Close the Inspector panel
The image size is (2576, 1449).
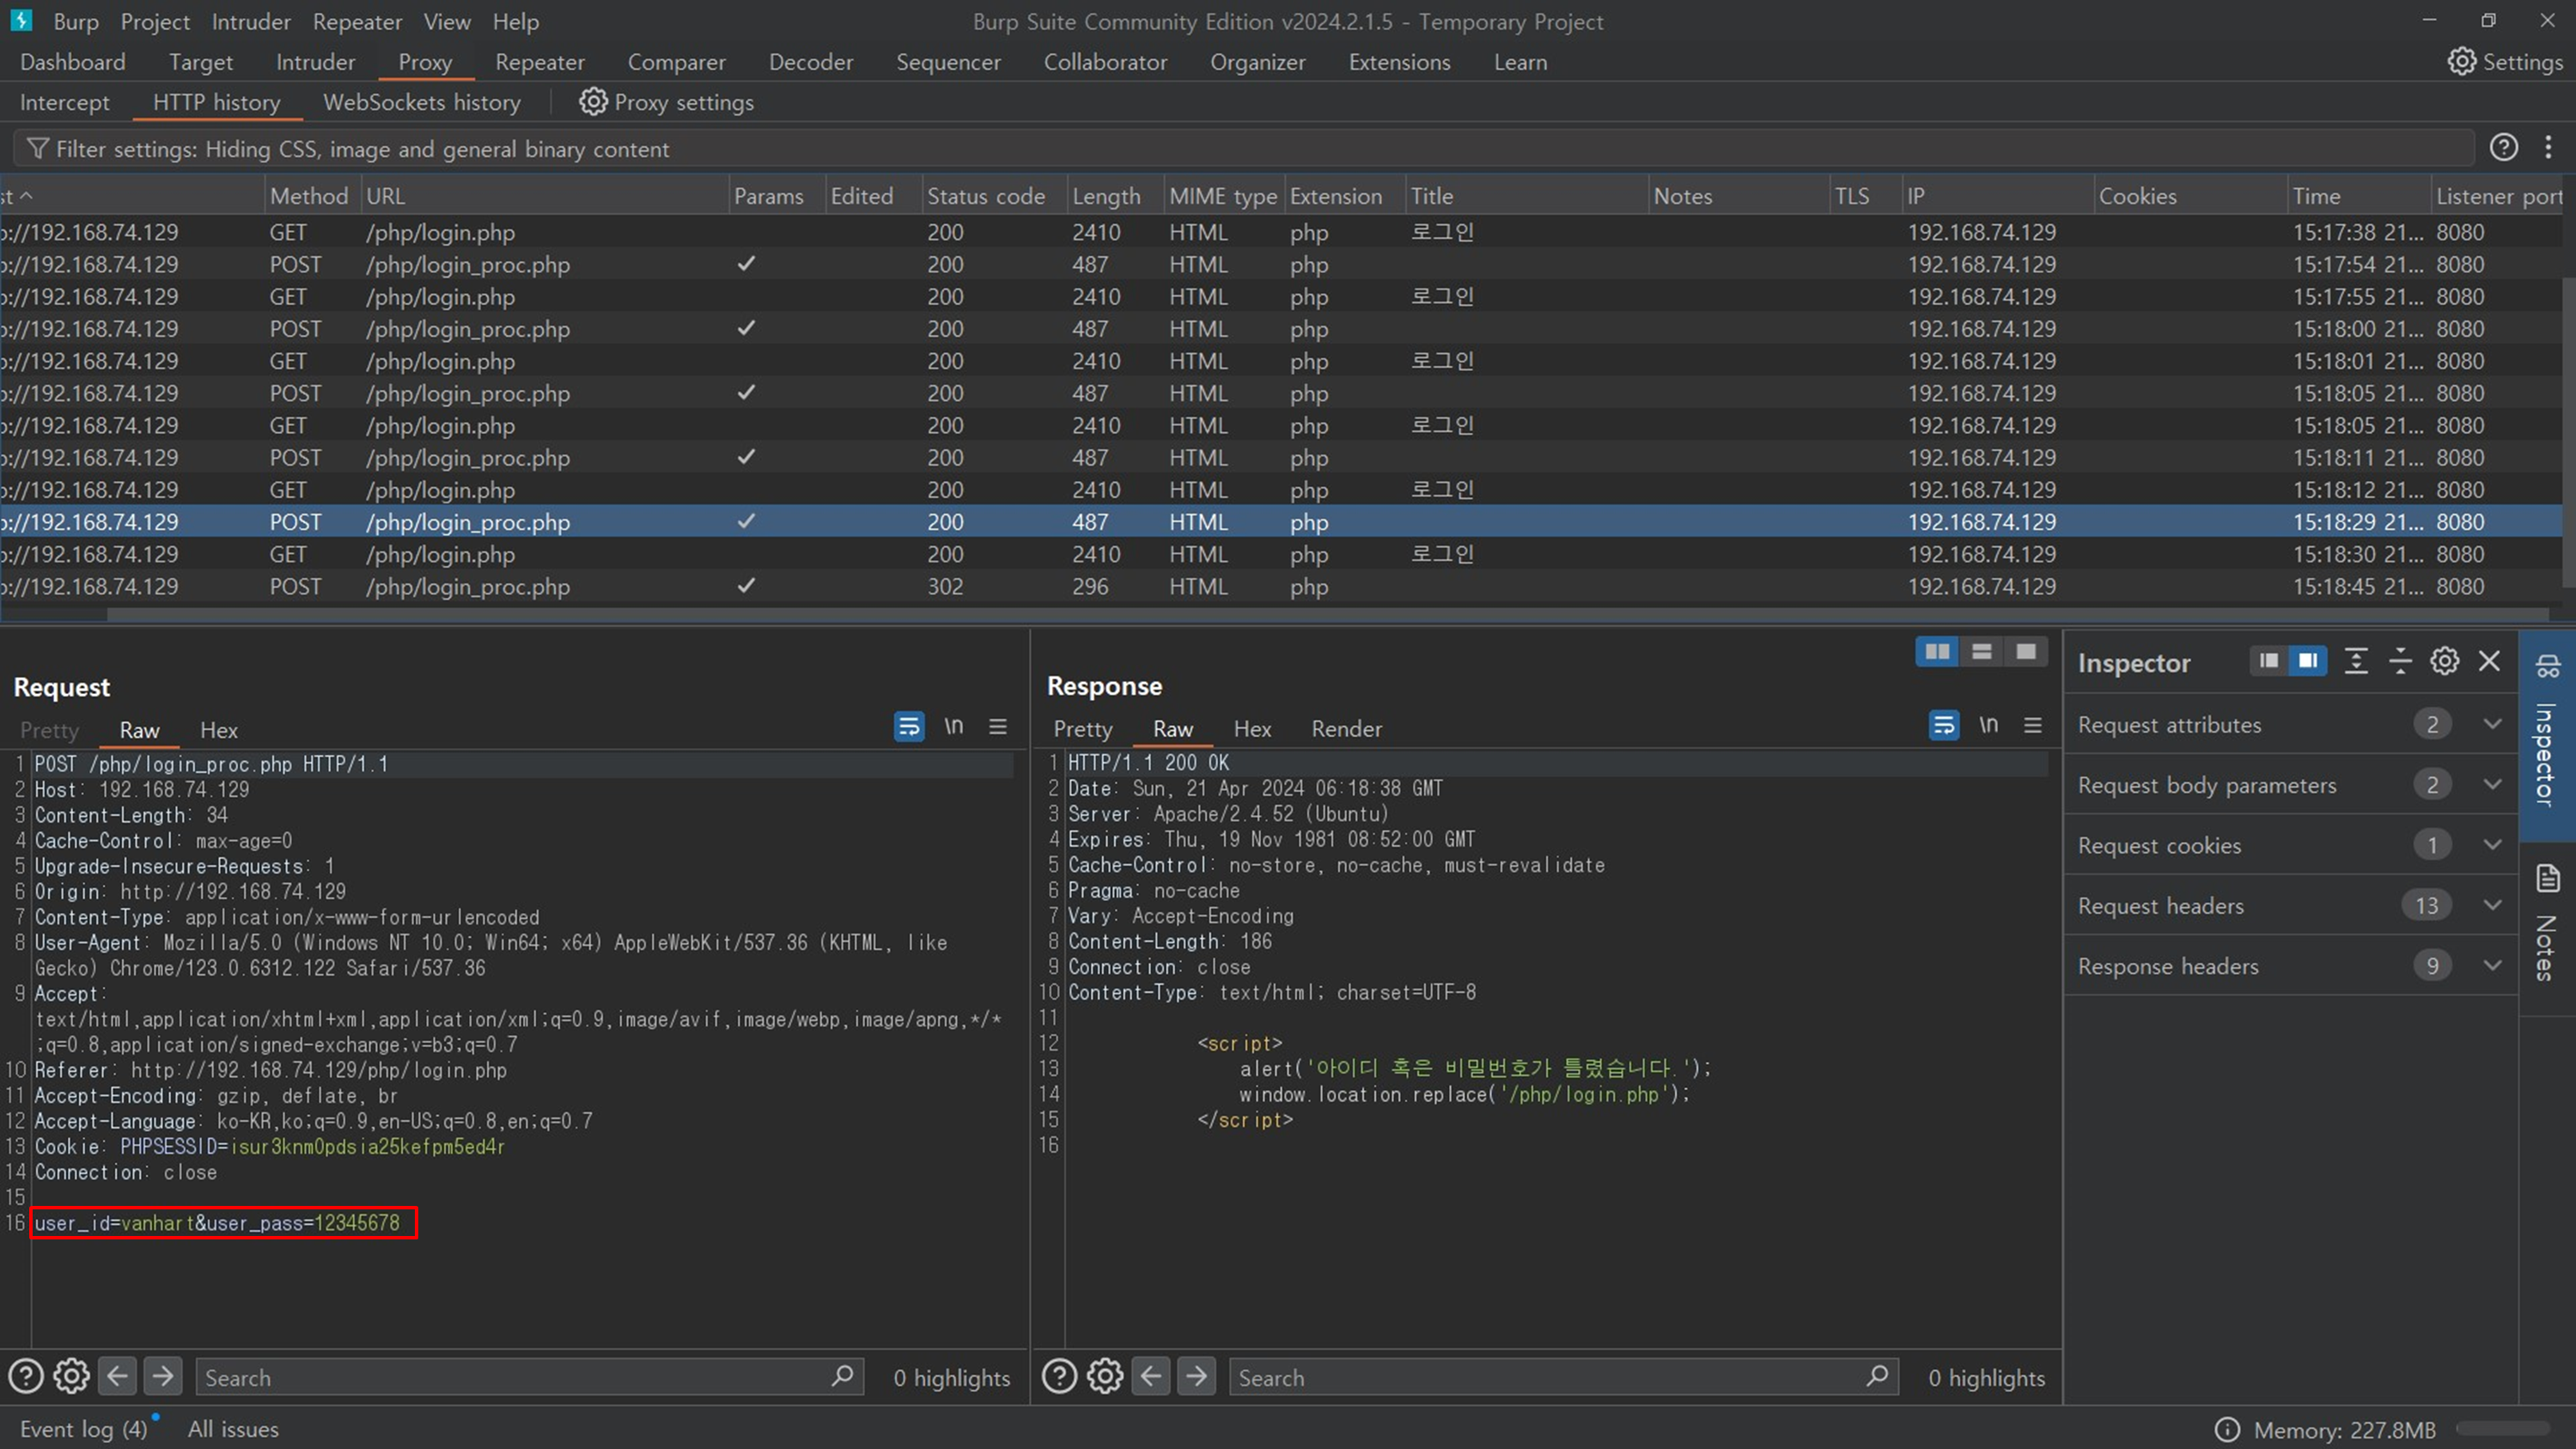[x=2489, y=661]
